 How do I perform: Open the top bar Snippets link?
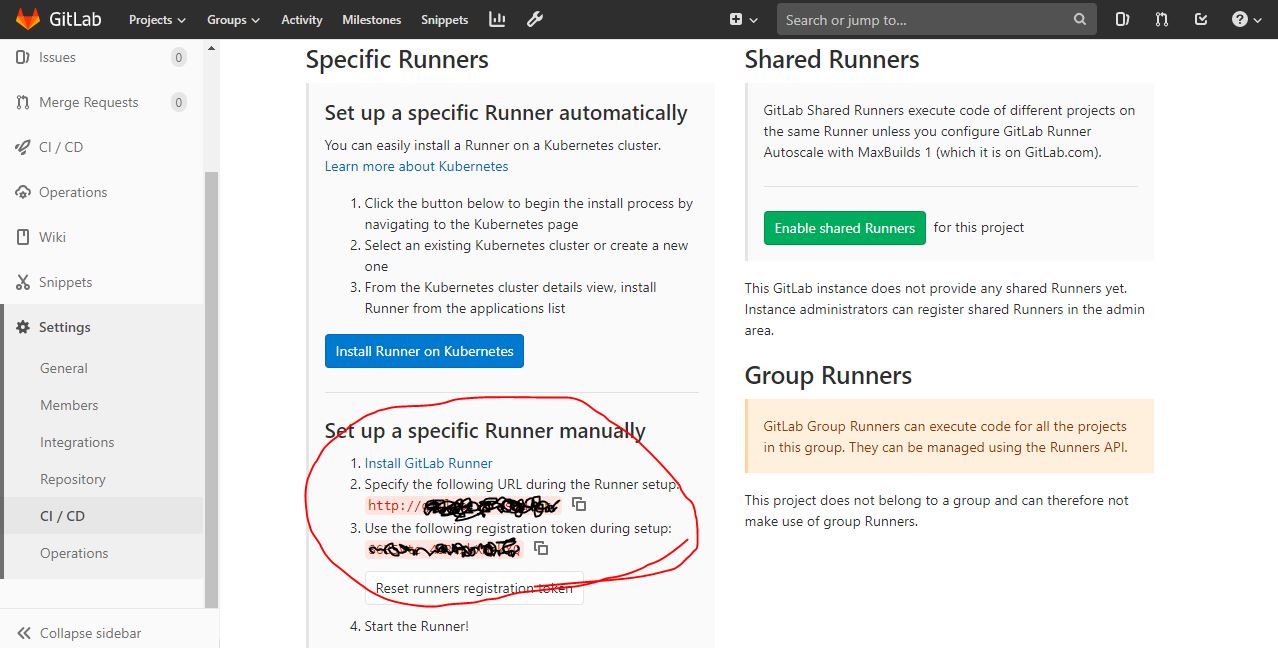[x=444, y=19]
